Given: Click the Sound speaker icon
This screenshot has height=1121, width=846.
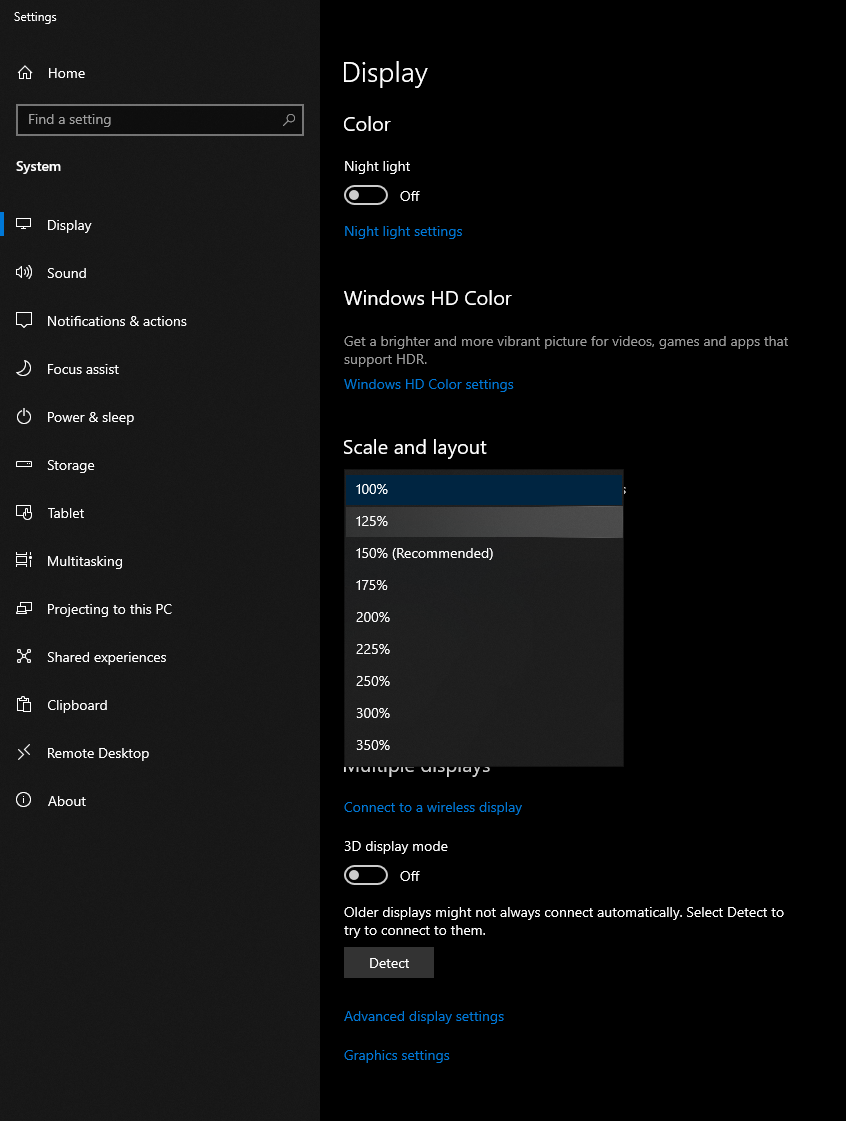Looking at the screenshot, I should (25, 273).
